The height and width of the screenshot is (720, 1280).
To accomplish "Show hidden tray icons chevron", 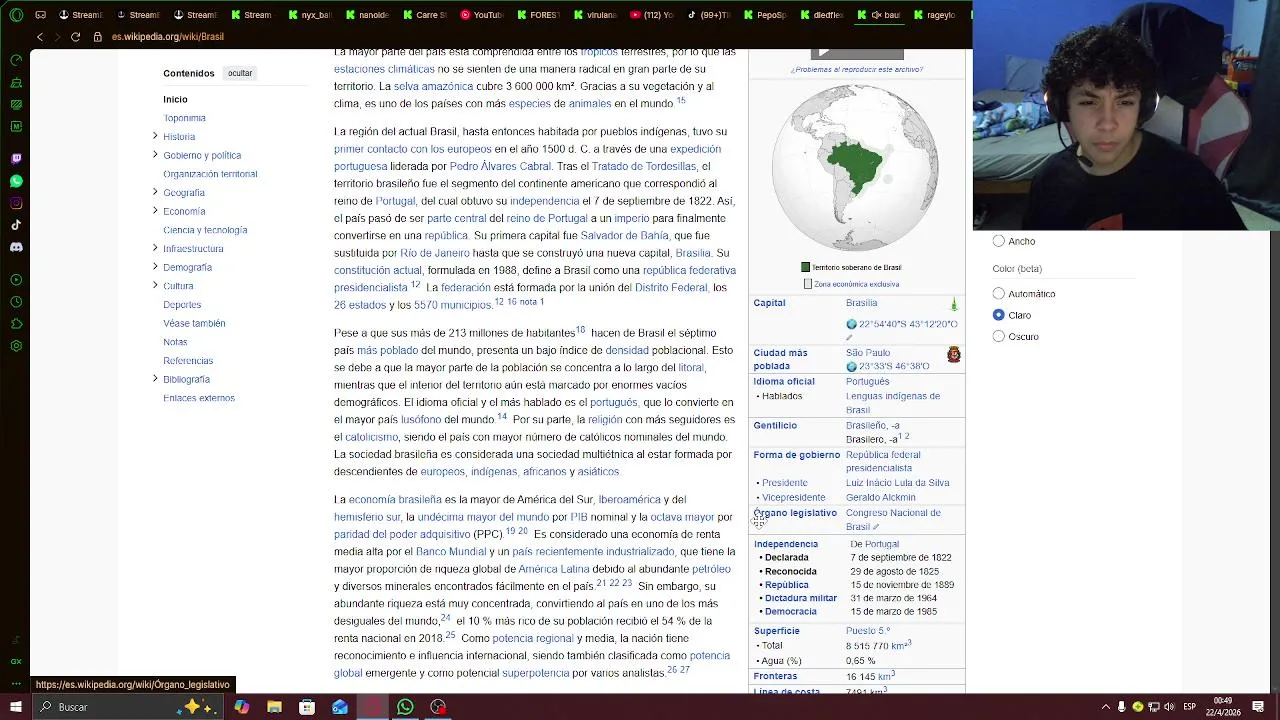I will pyautogui.click(x=1106, y=707).
